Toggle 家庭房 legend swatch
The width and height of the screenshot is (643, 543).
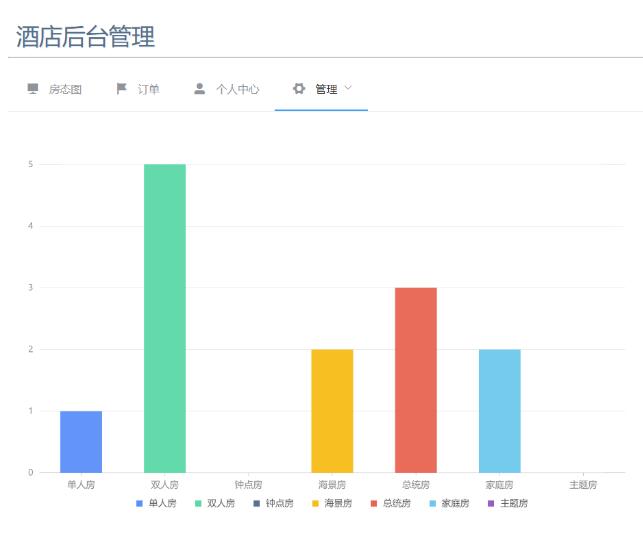pyautogui.click(x=433, y=503)
